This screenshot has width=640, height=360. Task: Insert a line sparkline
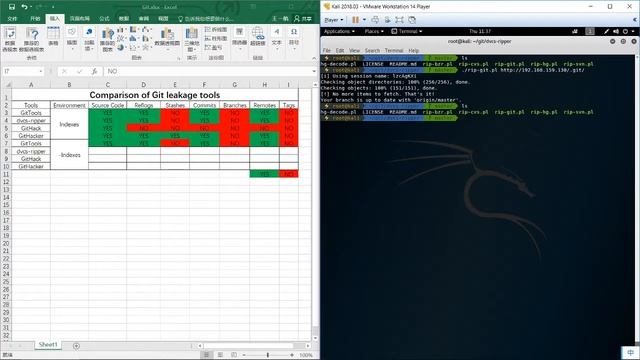(x=216, y=29)
